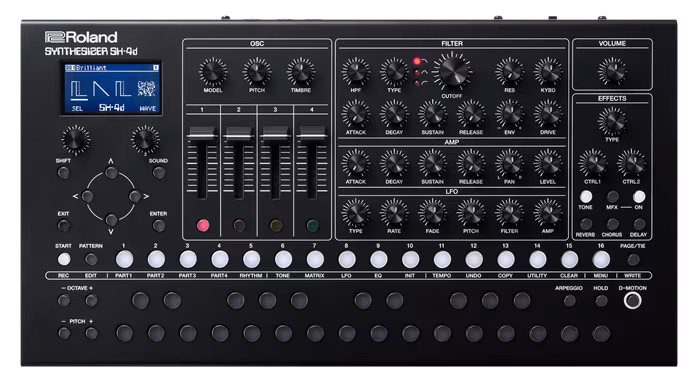Screen dimensions: 698x384
Task: Toggle the HOLD button
Action: [x=601, y=301]
